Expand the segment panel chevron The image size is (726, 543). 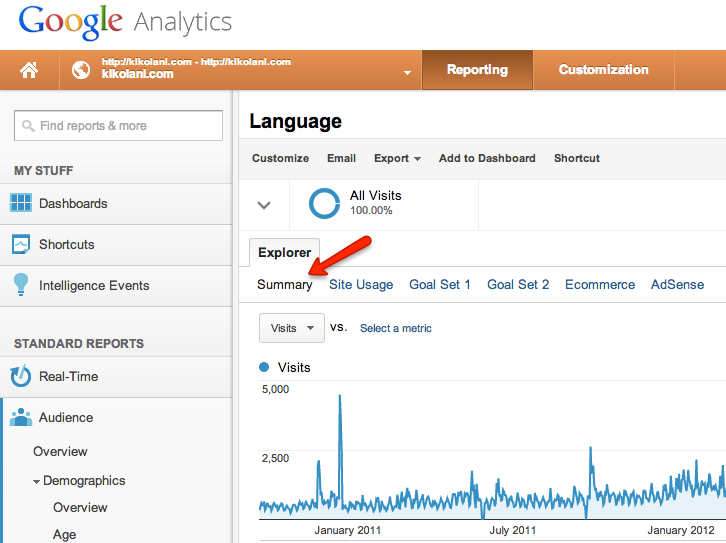coord(264,205)
